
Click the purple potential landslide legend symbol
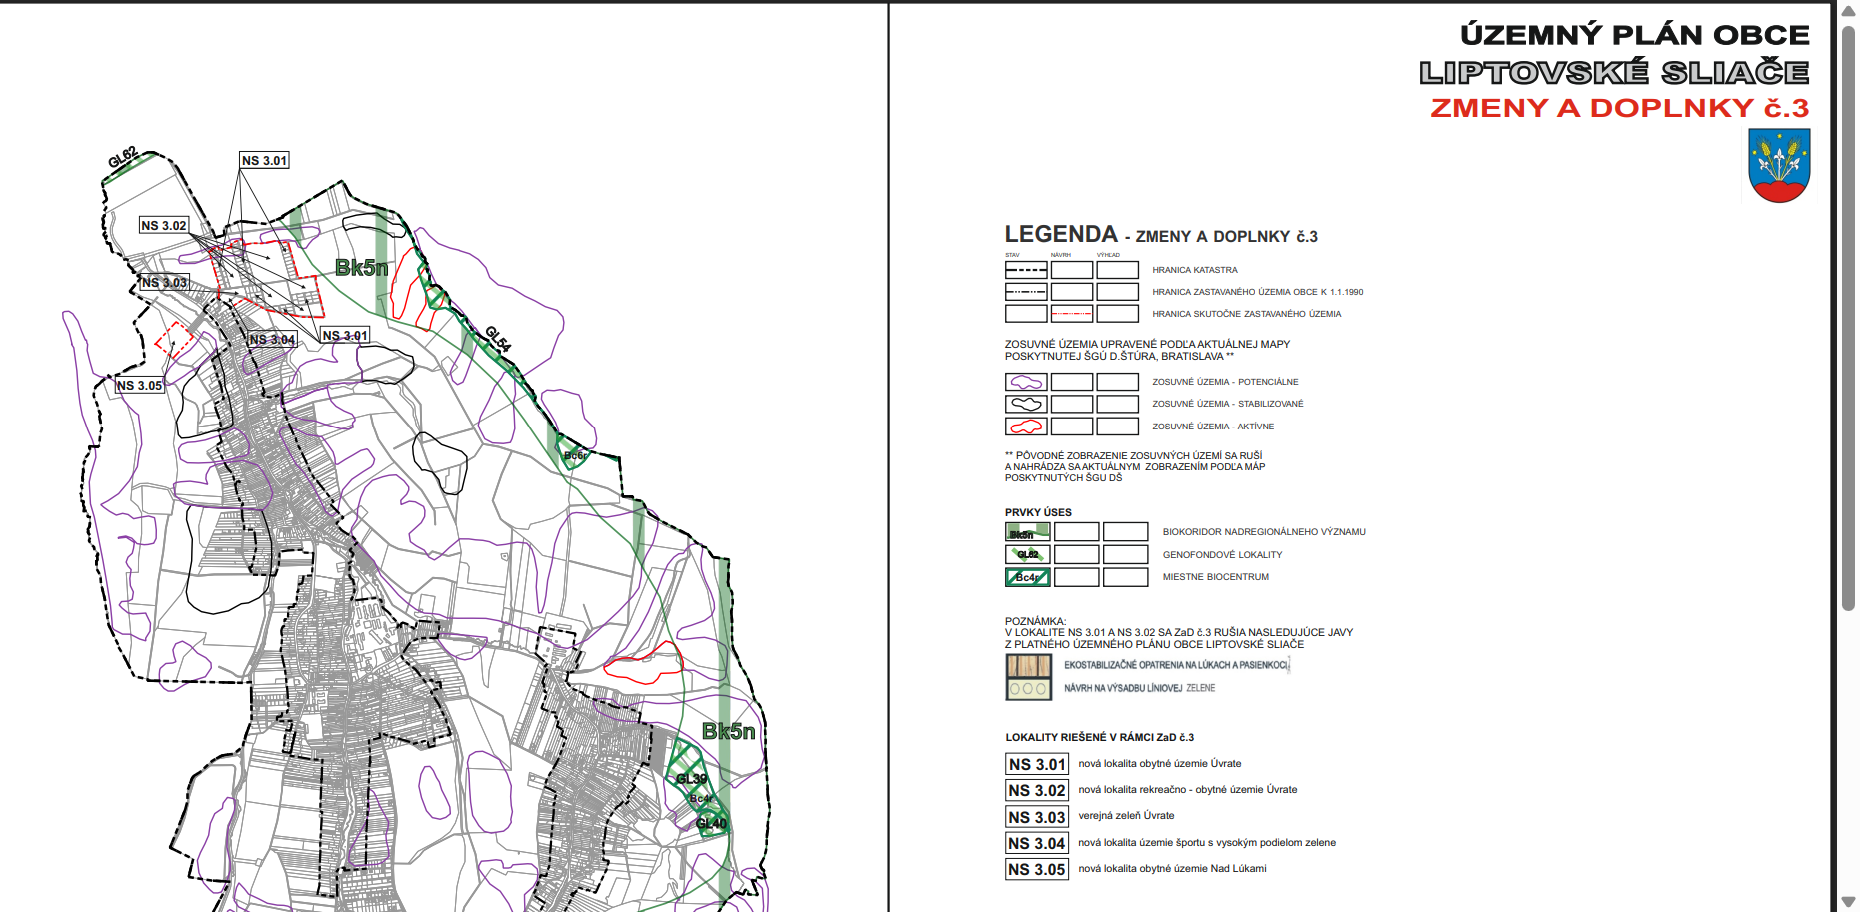pos(1026,382)
